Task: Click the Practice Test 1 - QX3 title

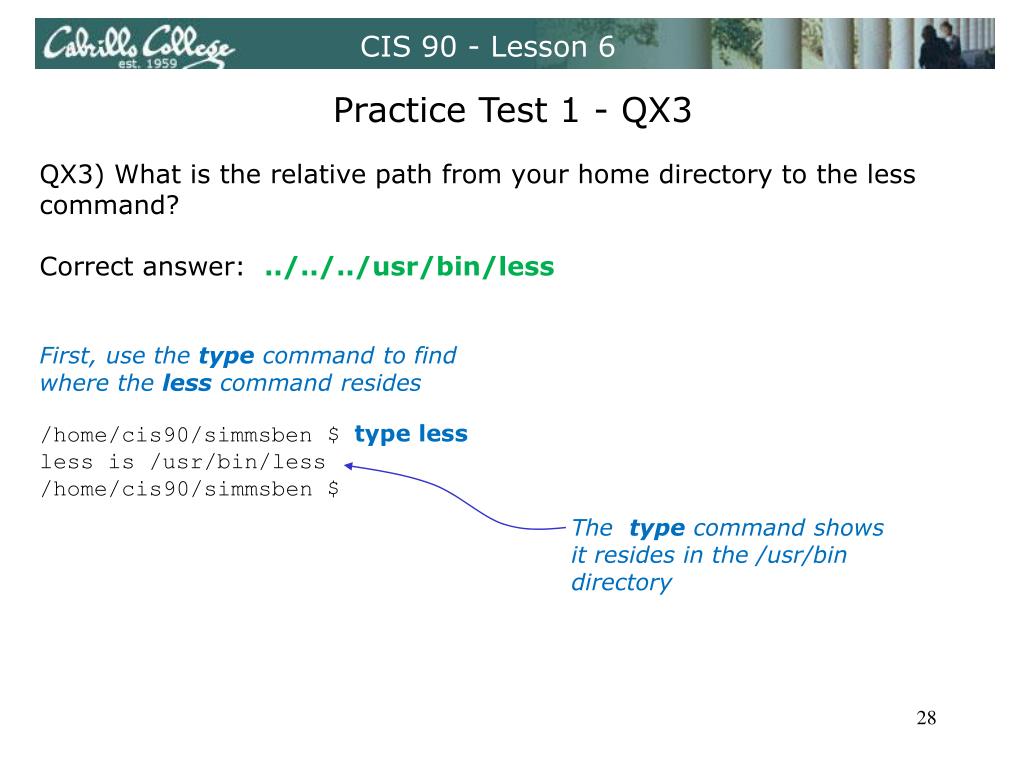Action: click(x=512, y=110)
